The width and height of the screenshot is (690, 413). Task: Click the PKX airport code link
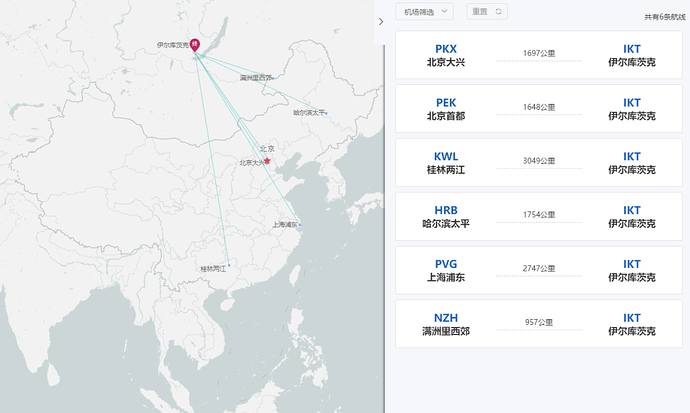[x=446, y=48]
